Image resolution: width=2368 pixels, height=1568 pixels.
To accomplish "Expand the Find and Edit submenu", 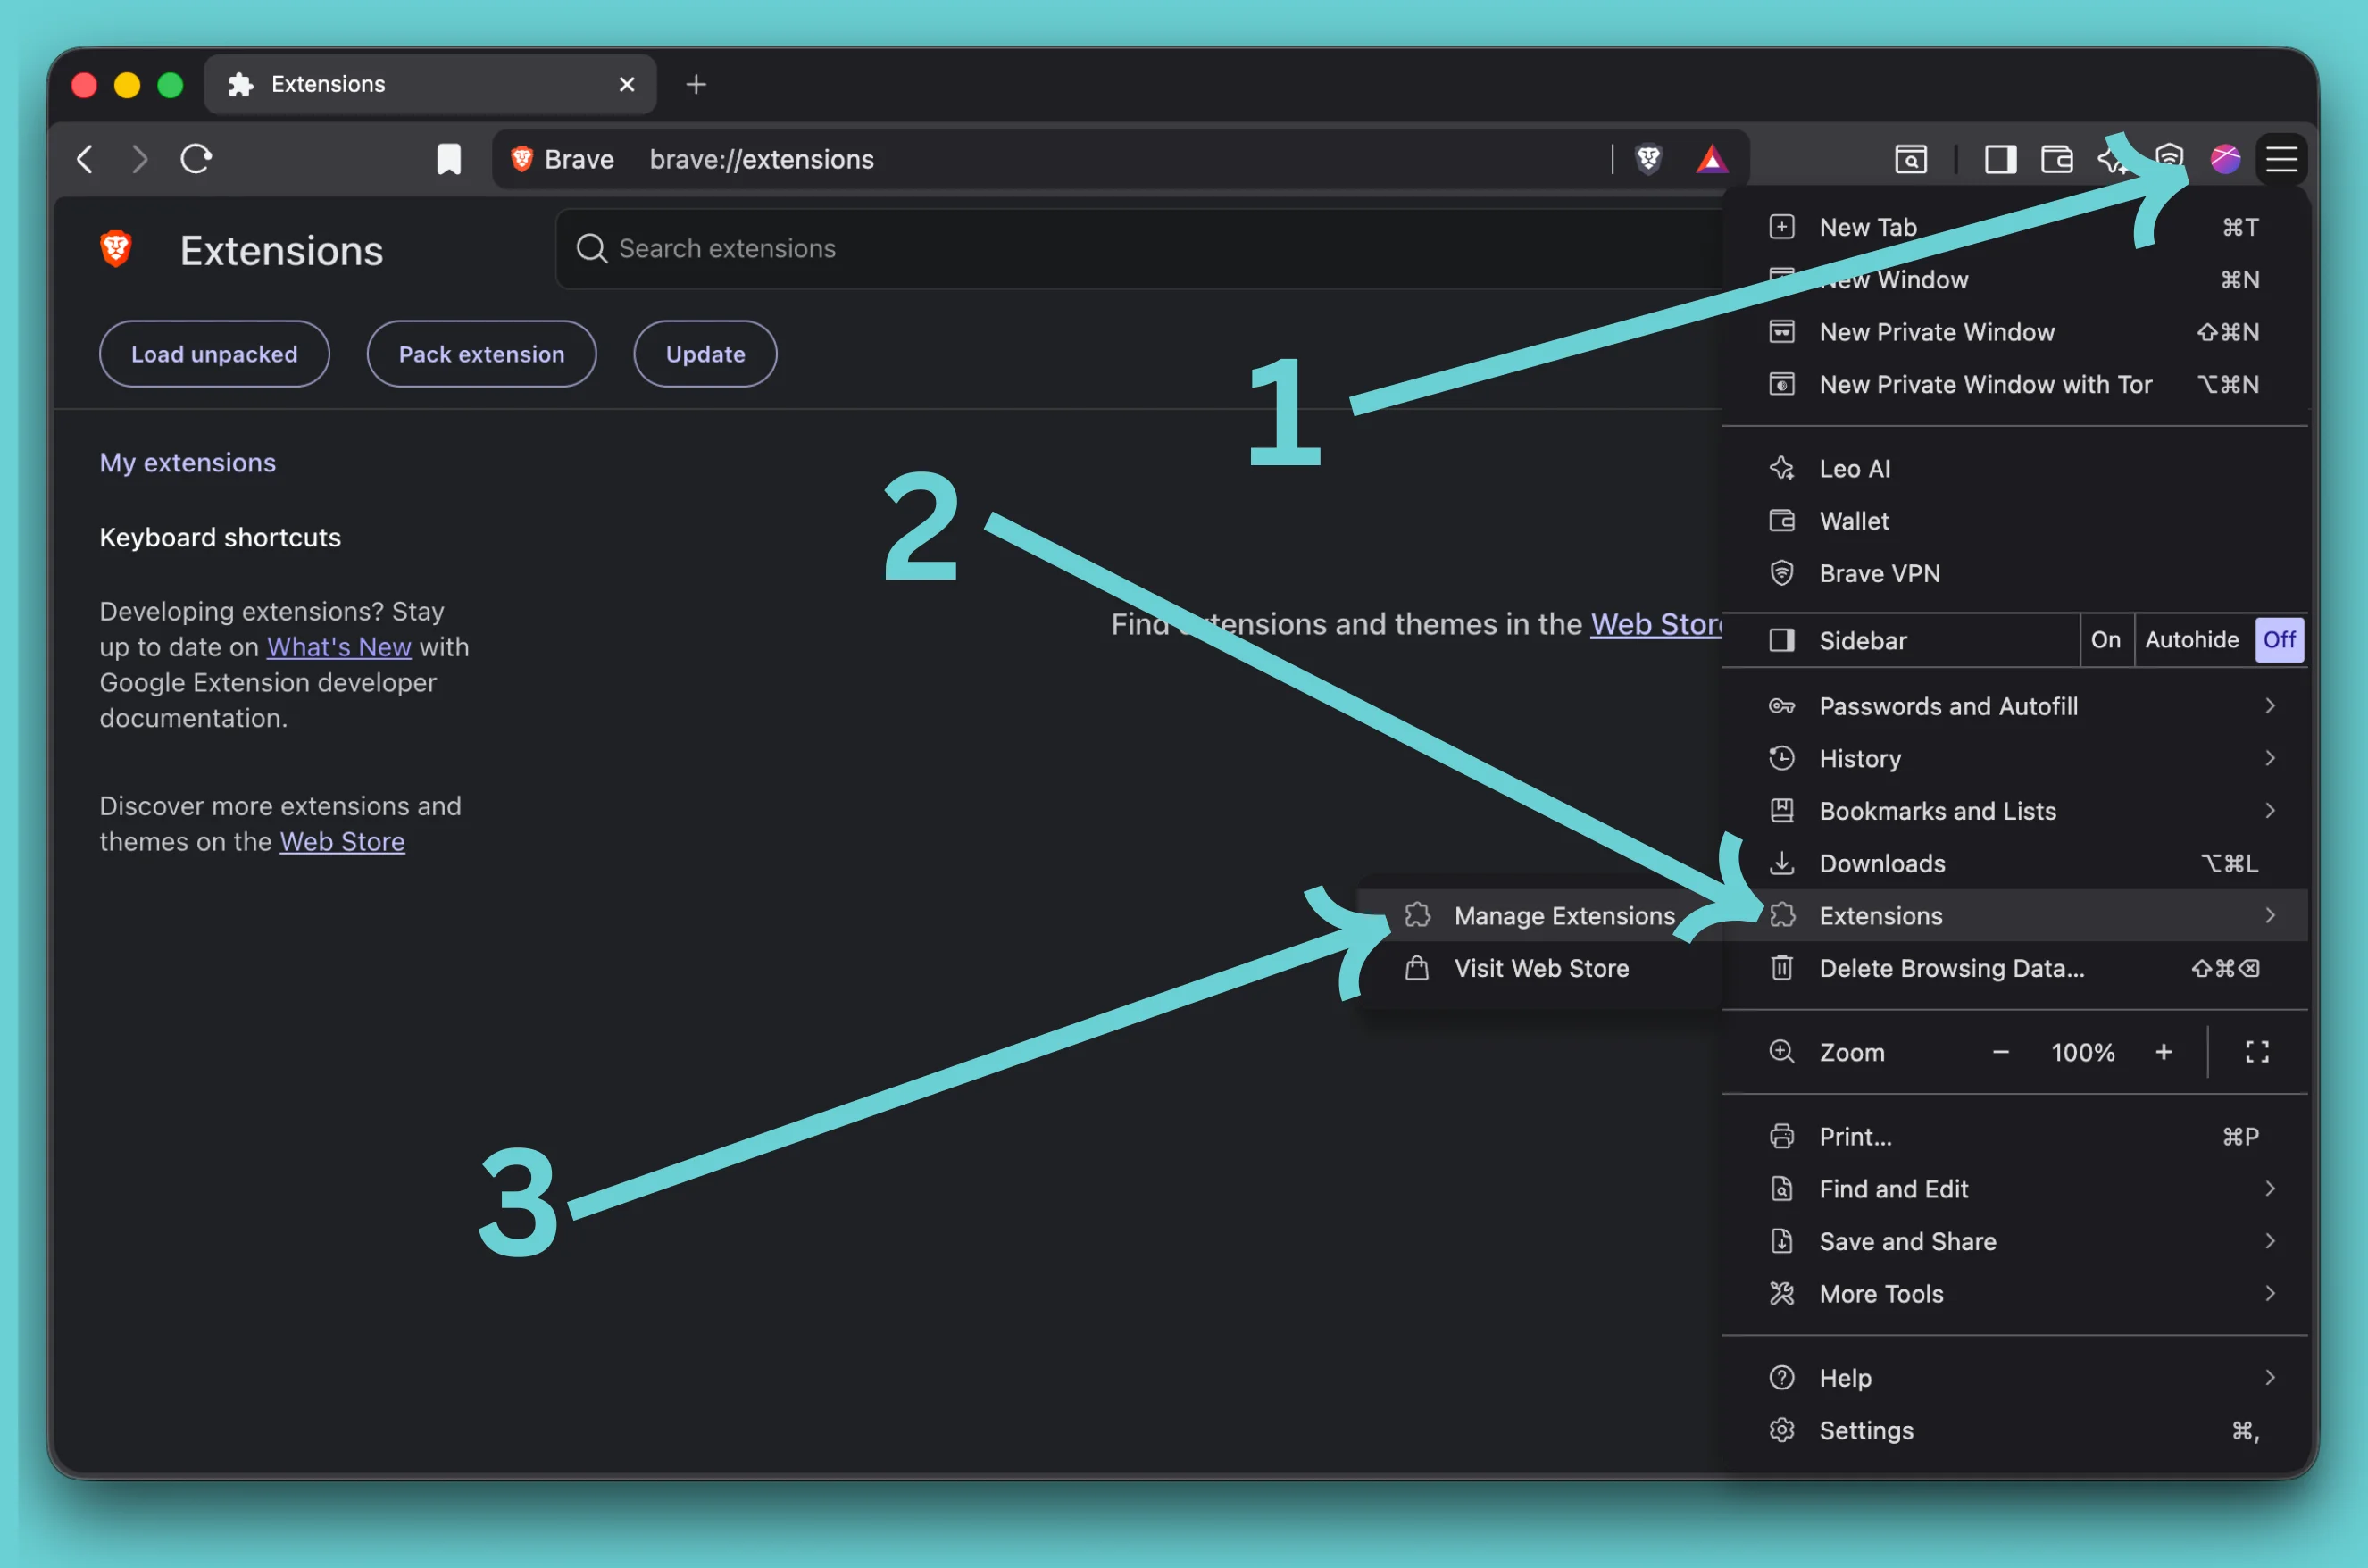I will [x=2014, y=1189].
